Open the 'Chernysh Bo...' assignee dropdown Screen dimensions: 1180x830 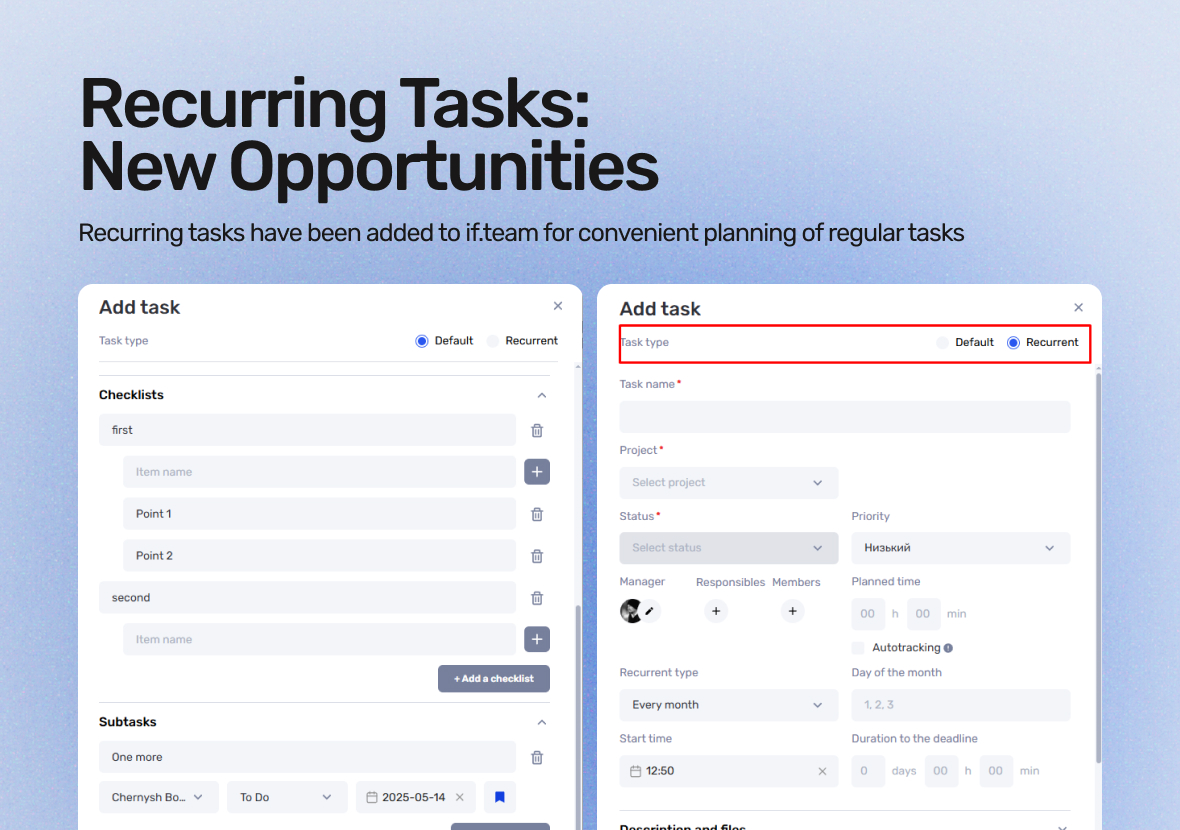click(159, 797)
